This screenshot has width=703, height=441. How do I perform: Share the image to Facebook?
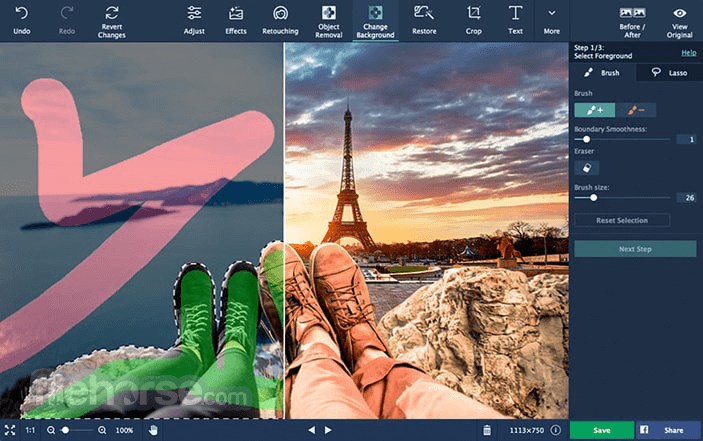click(x=668, y=430)
